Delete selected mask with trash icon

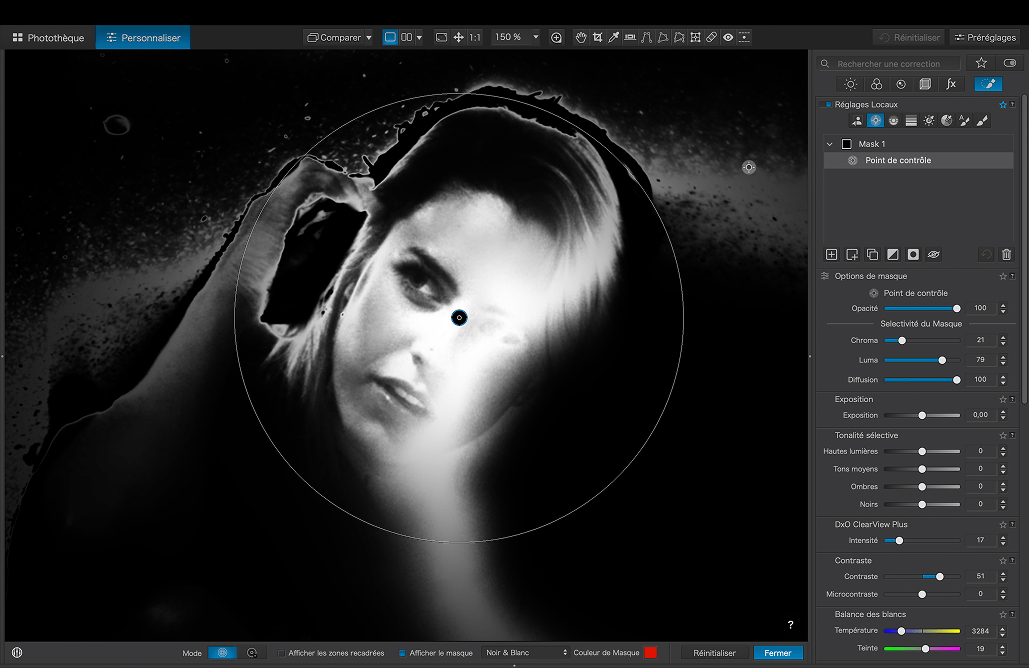pyautogui.click(x=1006, y=255)
